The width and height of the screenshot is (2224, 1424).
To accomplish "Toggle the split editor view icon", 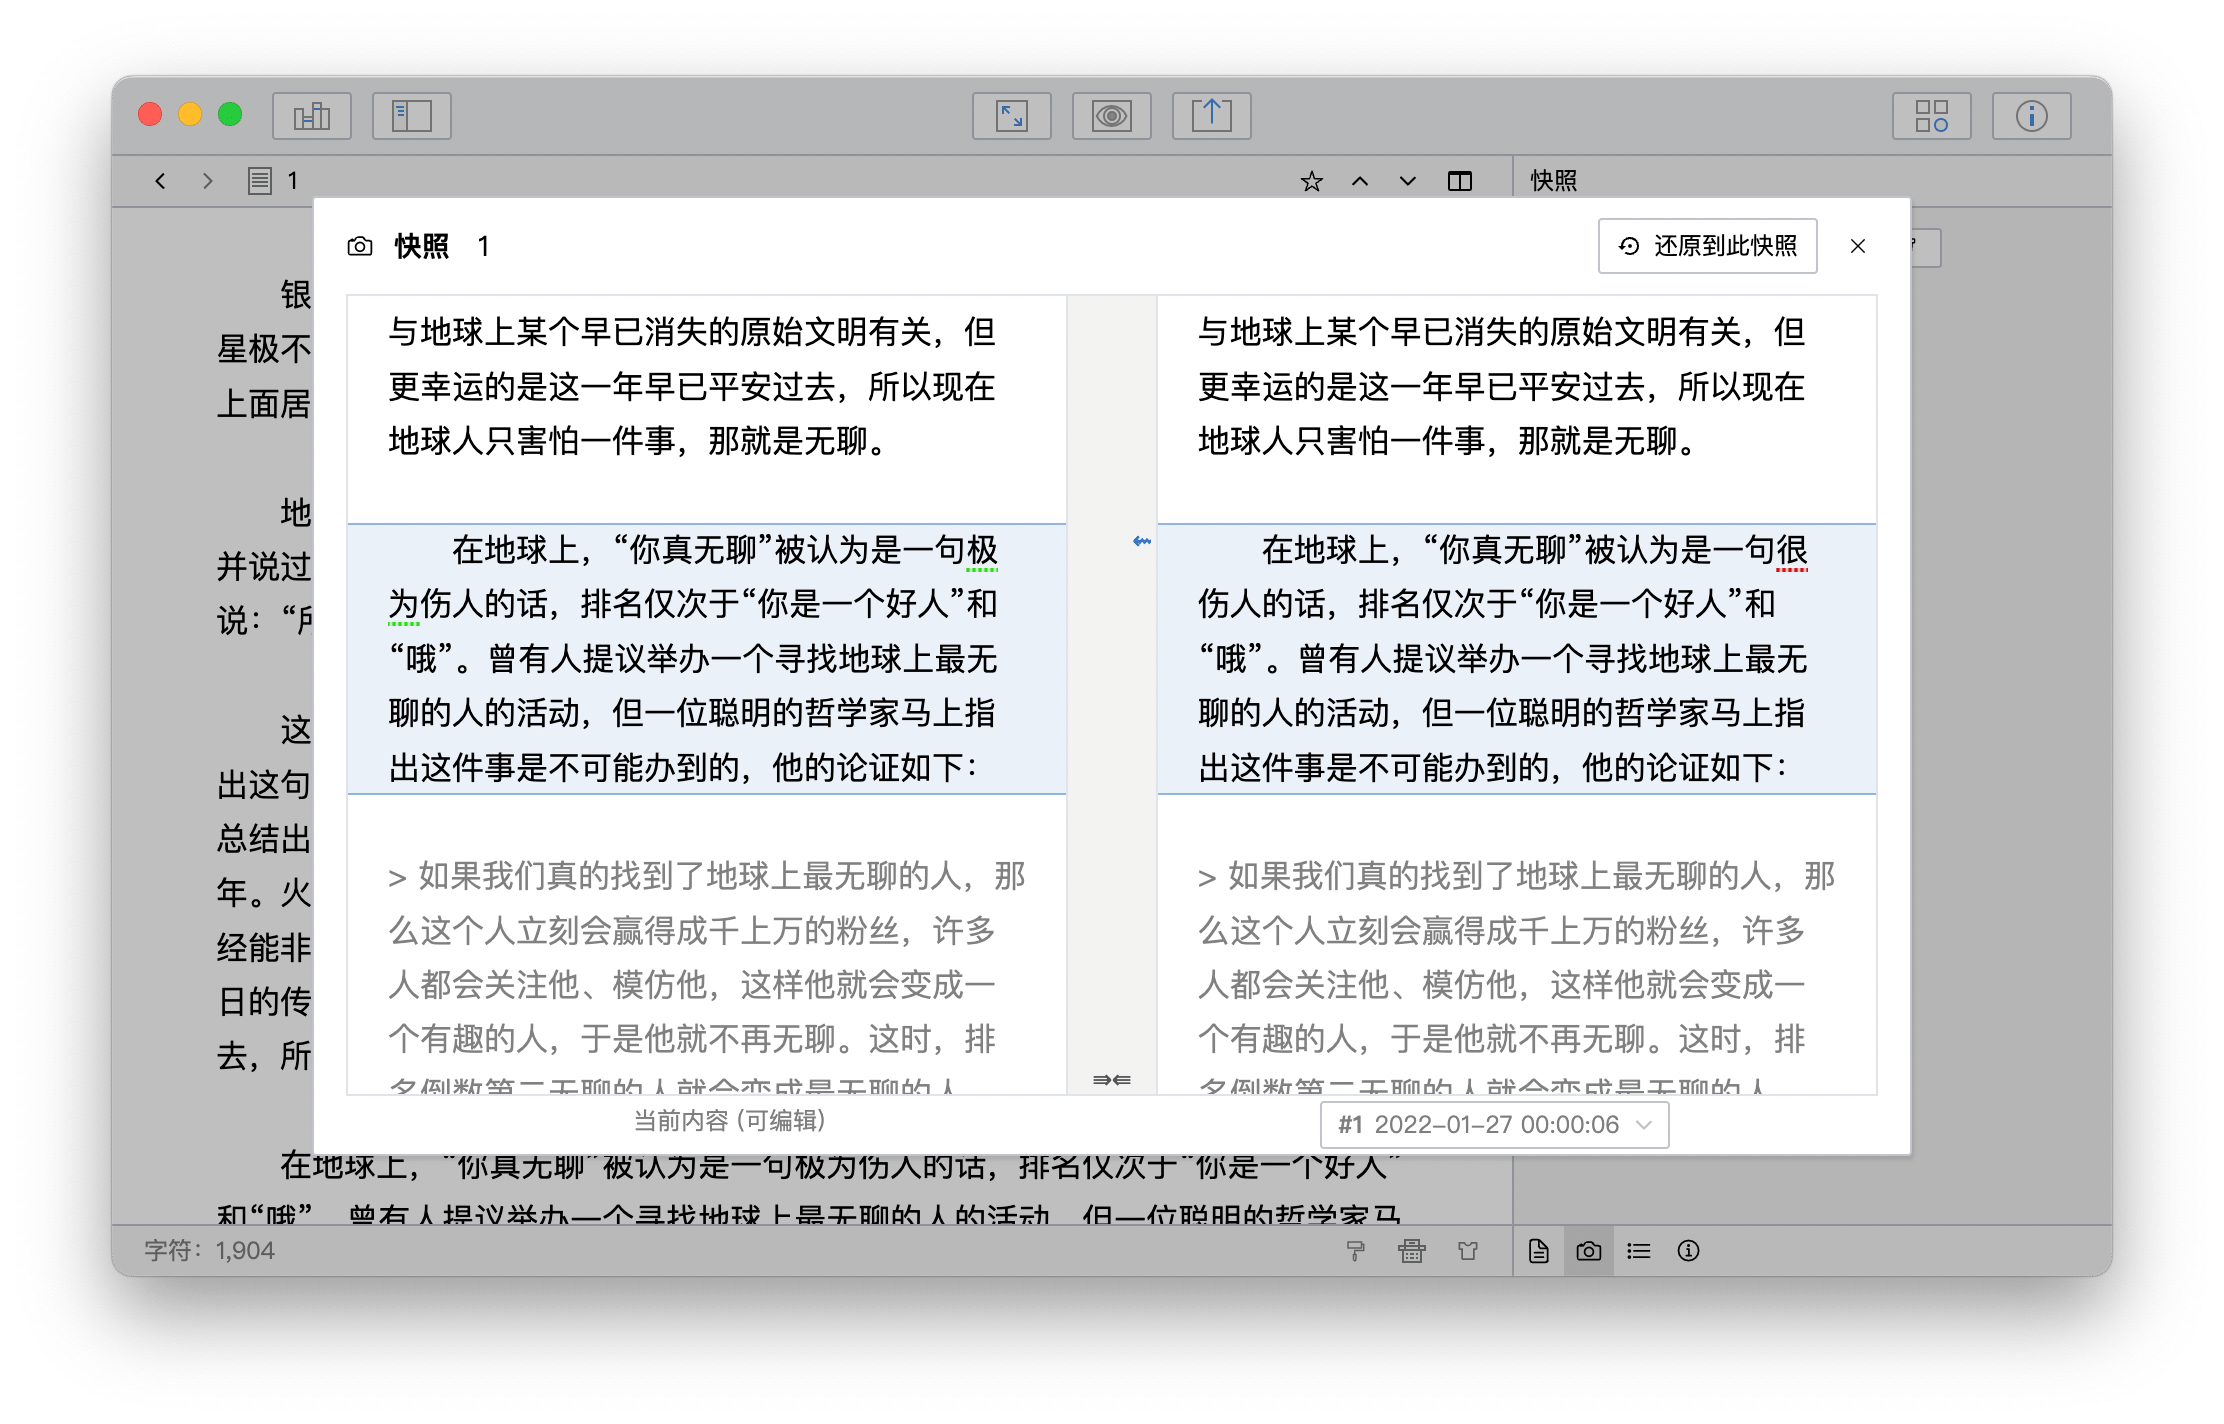I will 1460,181.
